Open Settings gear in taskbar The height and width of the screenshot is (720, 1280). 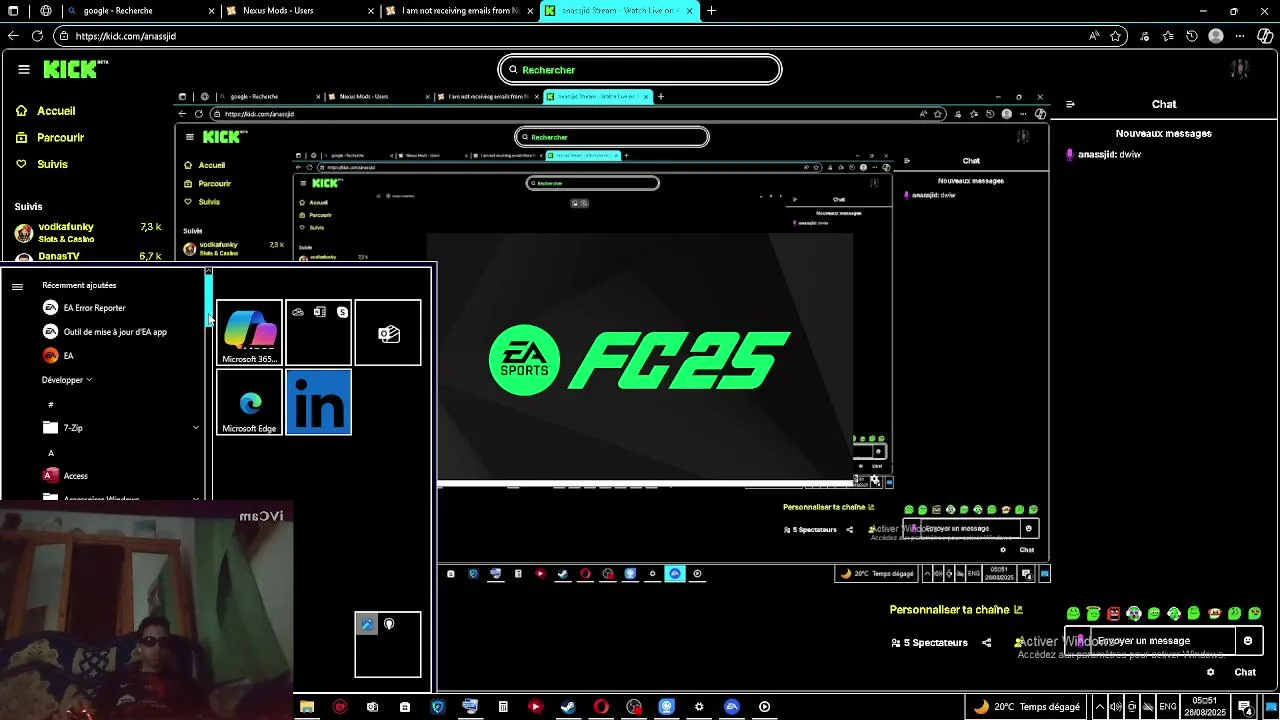(699, 707)
